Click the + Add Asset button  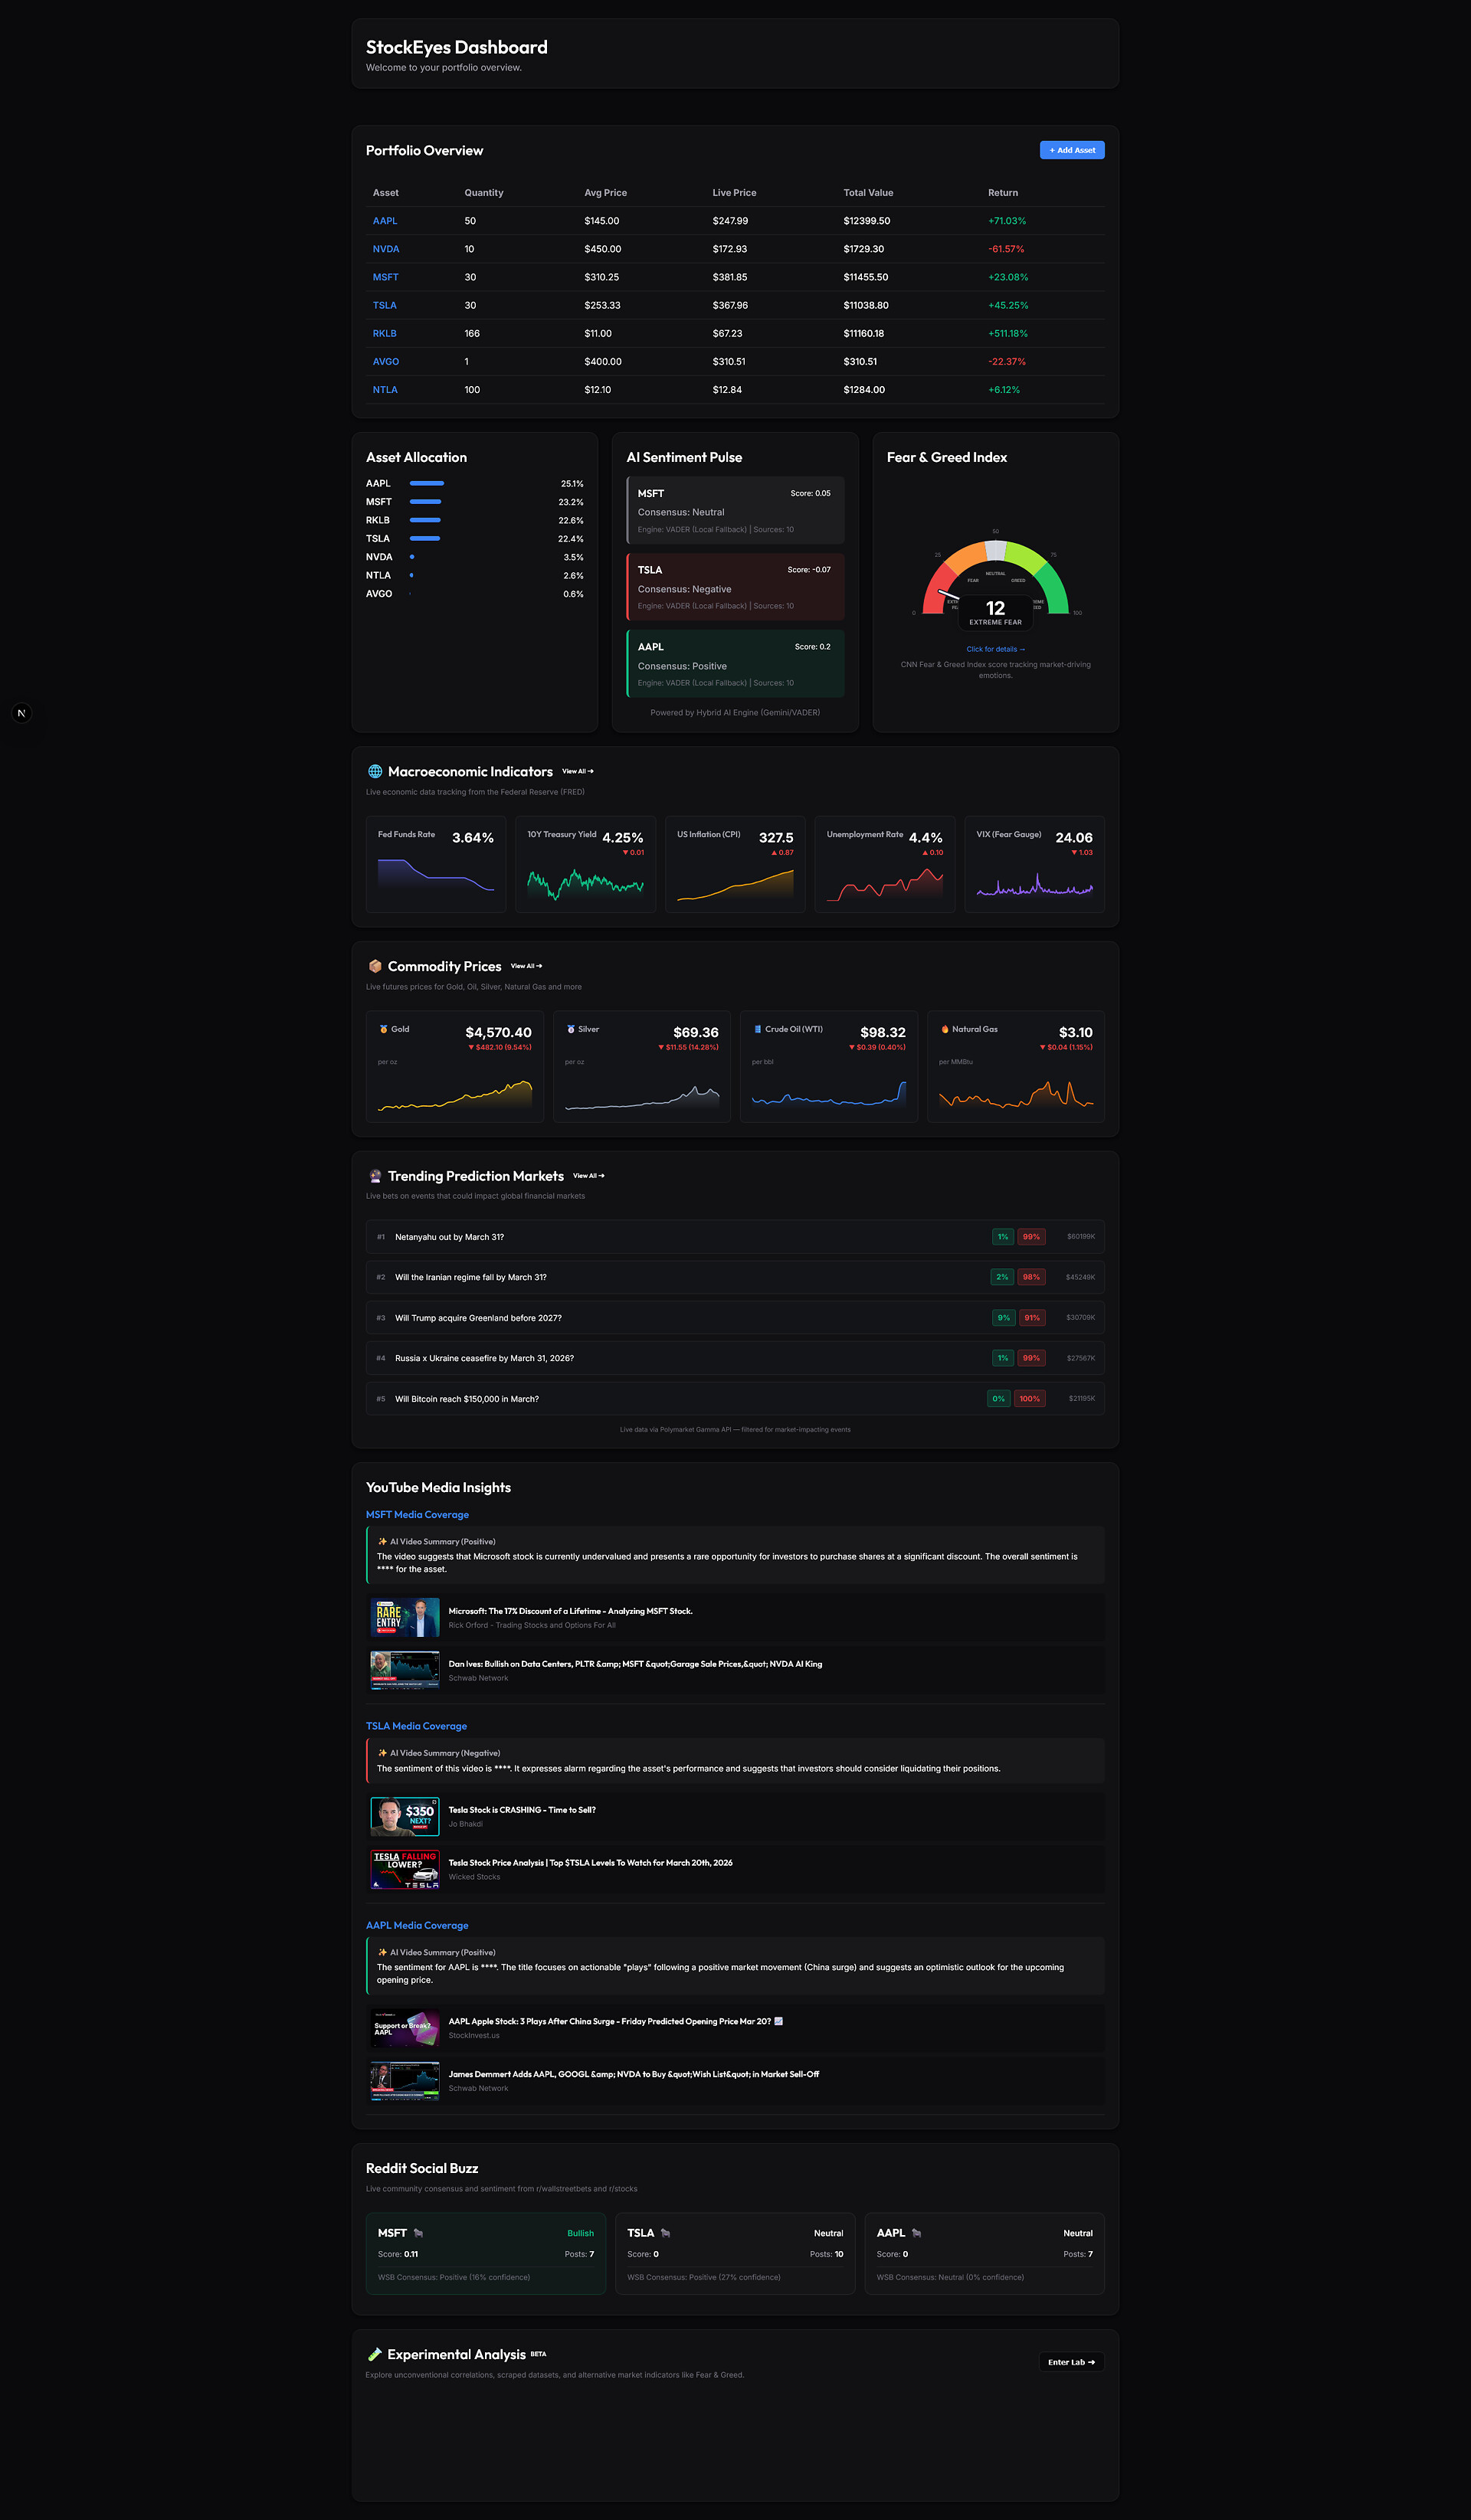pos(1071,150)
